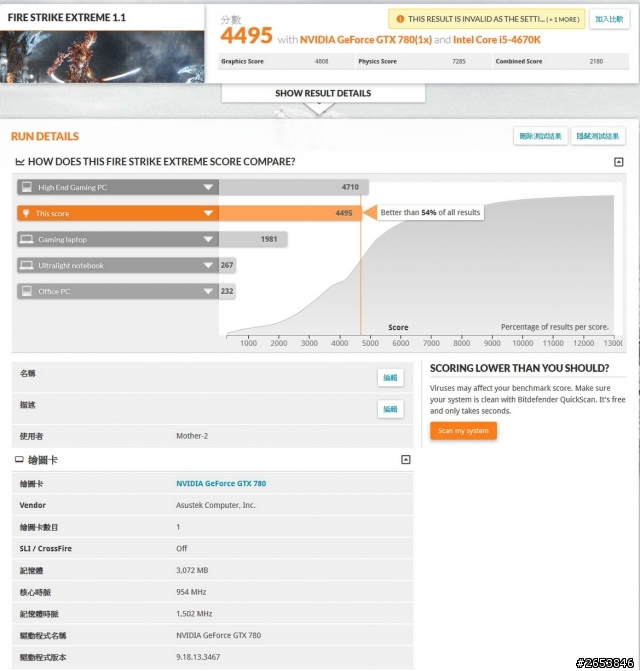The width and height of the screenshot is (640, 671).
Task: Click the 9.18.13.3467 driver version value
Action: 198,657
